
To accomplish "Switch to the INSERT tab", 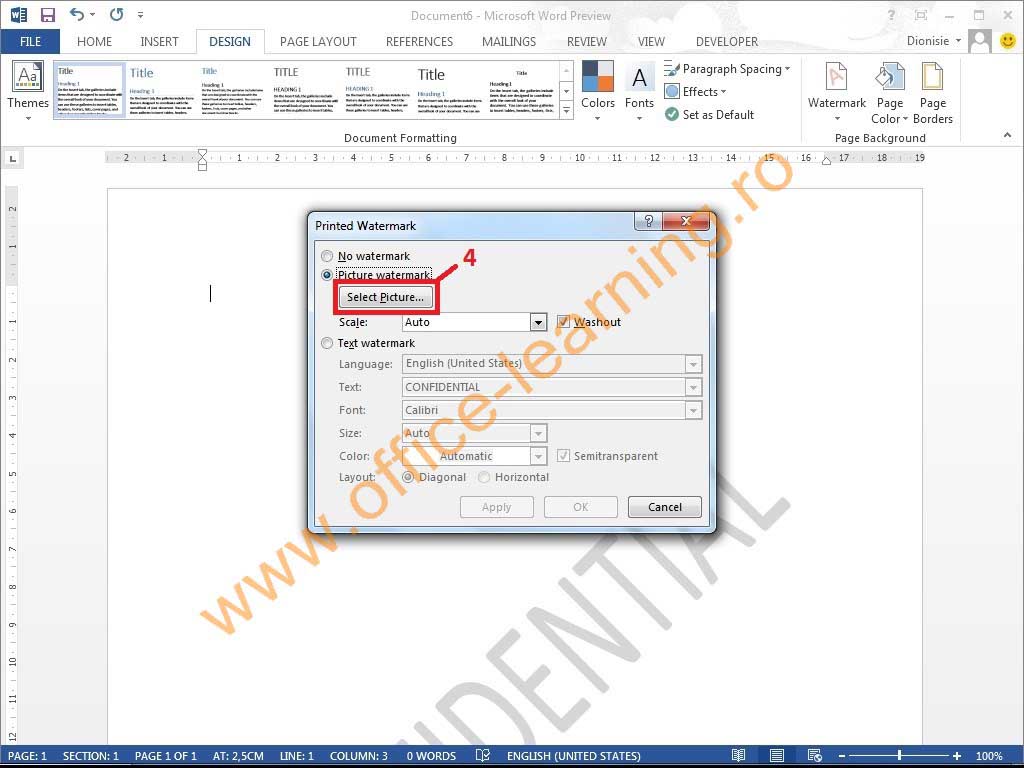I will [159, 42].
